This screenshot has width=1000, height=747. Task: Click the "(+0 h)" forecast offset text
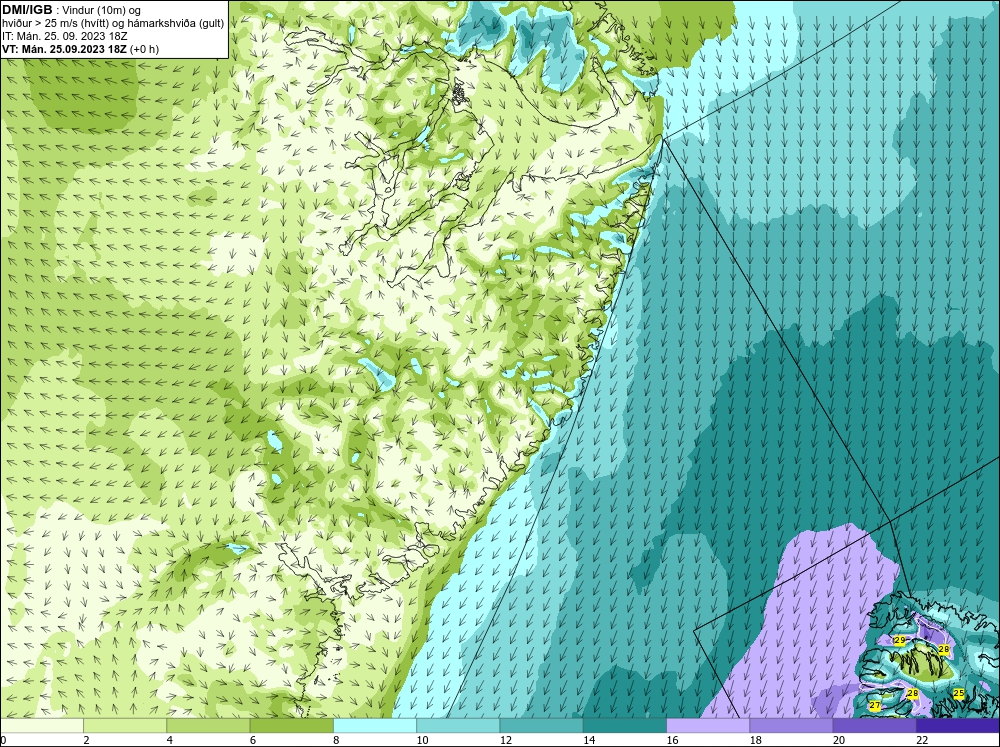(x=144, y=49)
